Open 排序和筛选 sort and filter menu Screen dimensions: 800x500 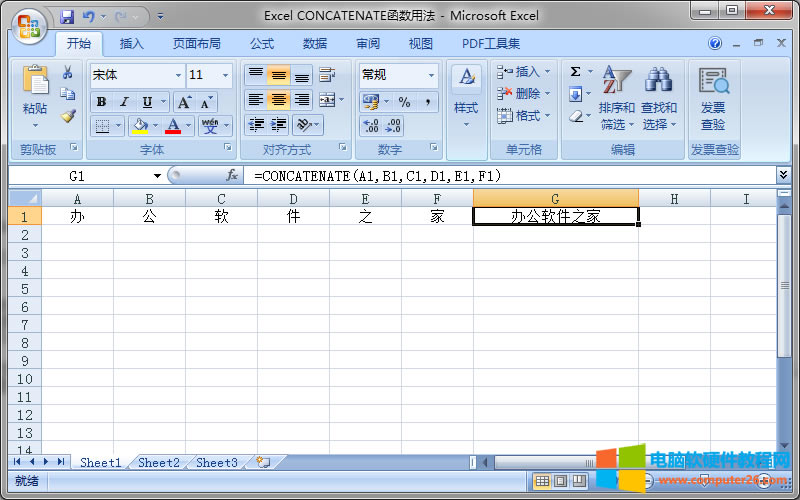pos(616,97)
